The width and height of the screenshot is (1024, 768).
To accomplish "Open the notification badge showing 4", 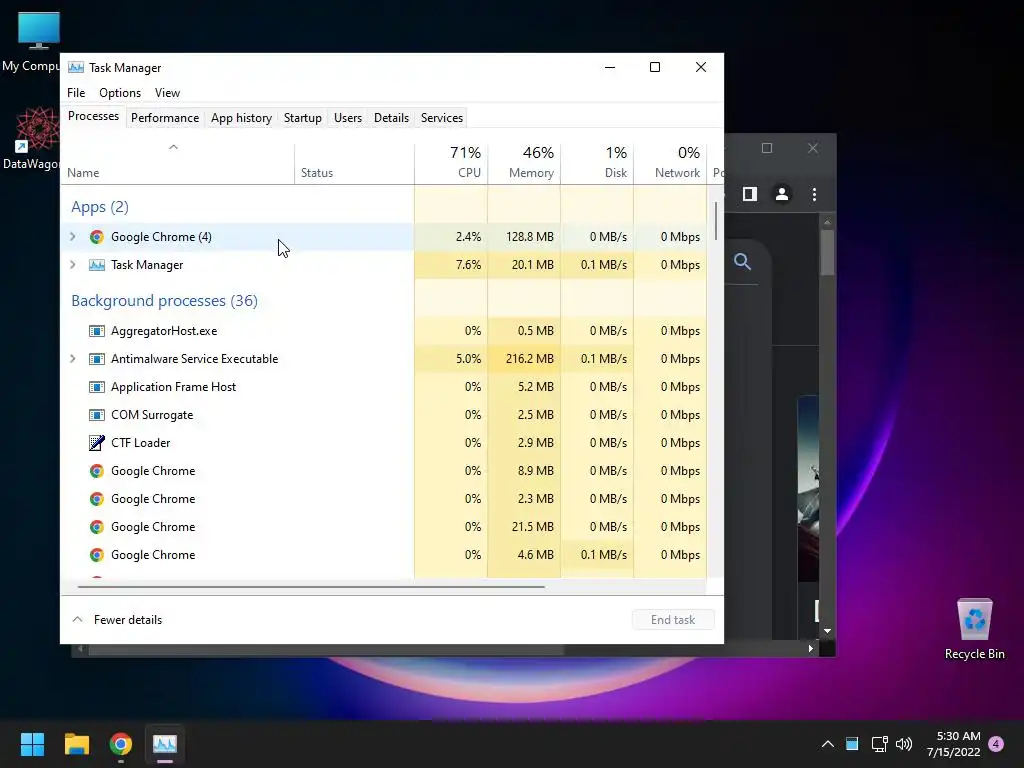I will 996,744.
